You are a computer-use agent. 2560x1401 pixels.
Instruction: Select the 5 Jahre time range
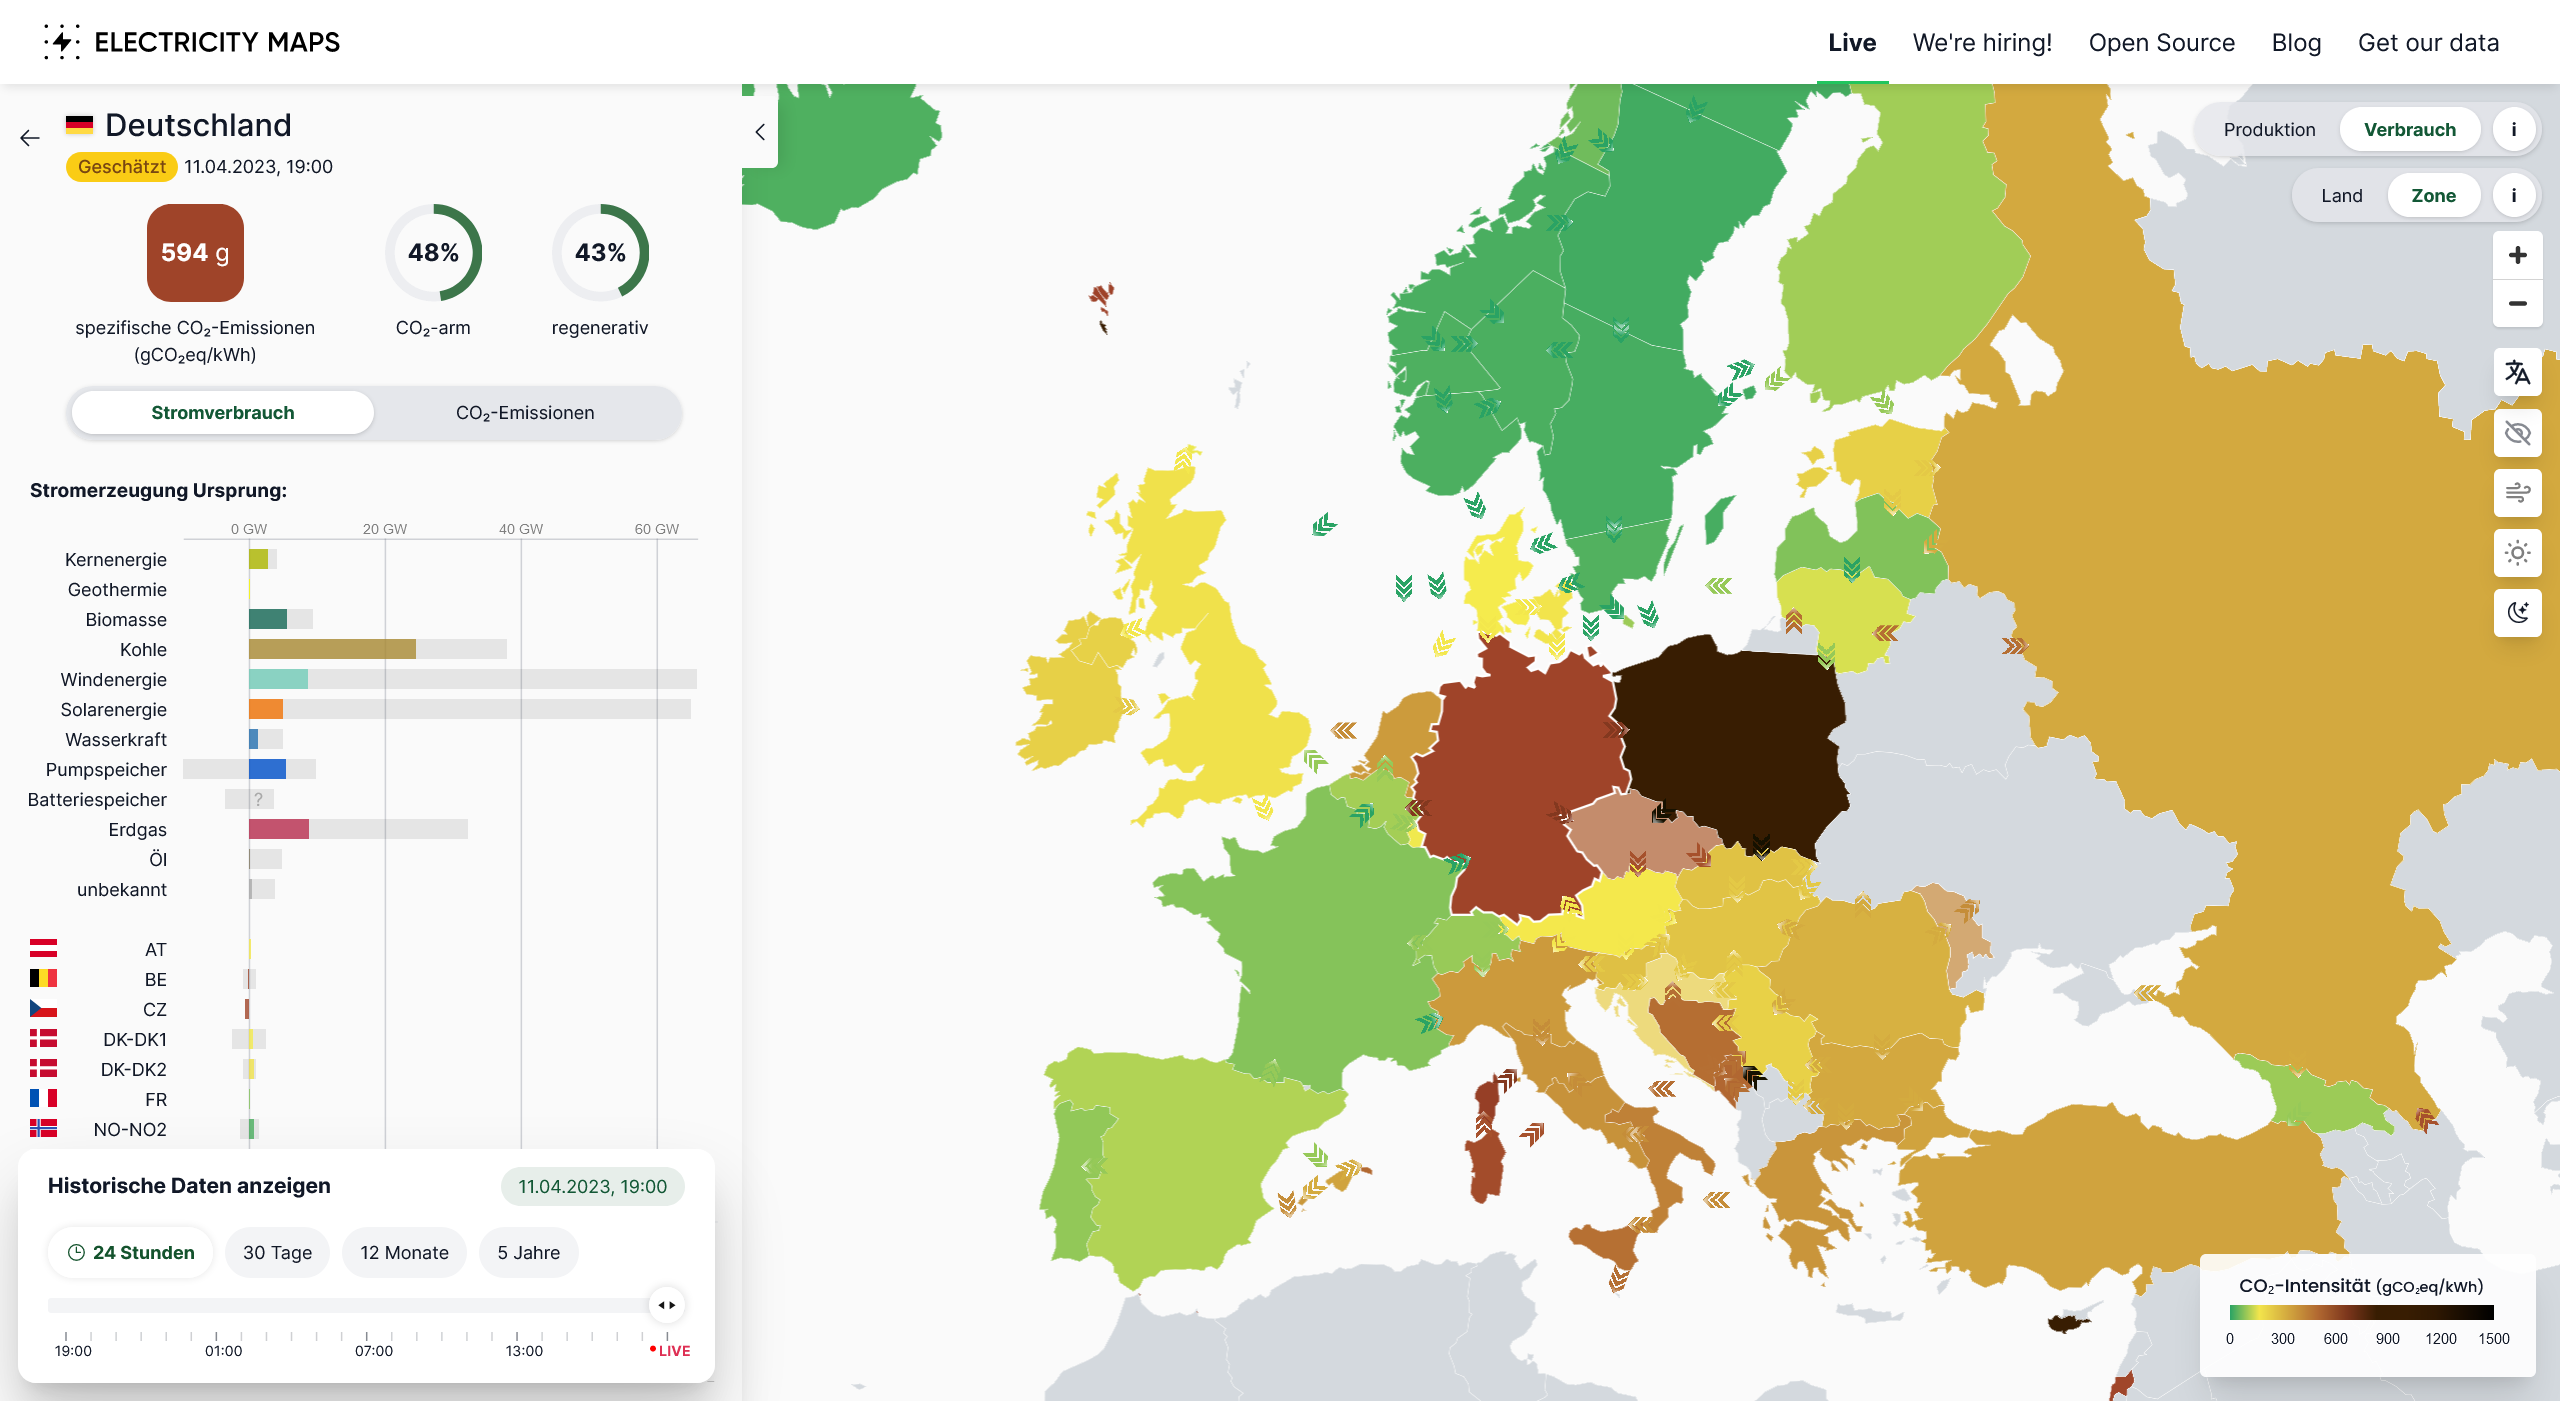528,1252
